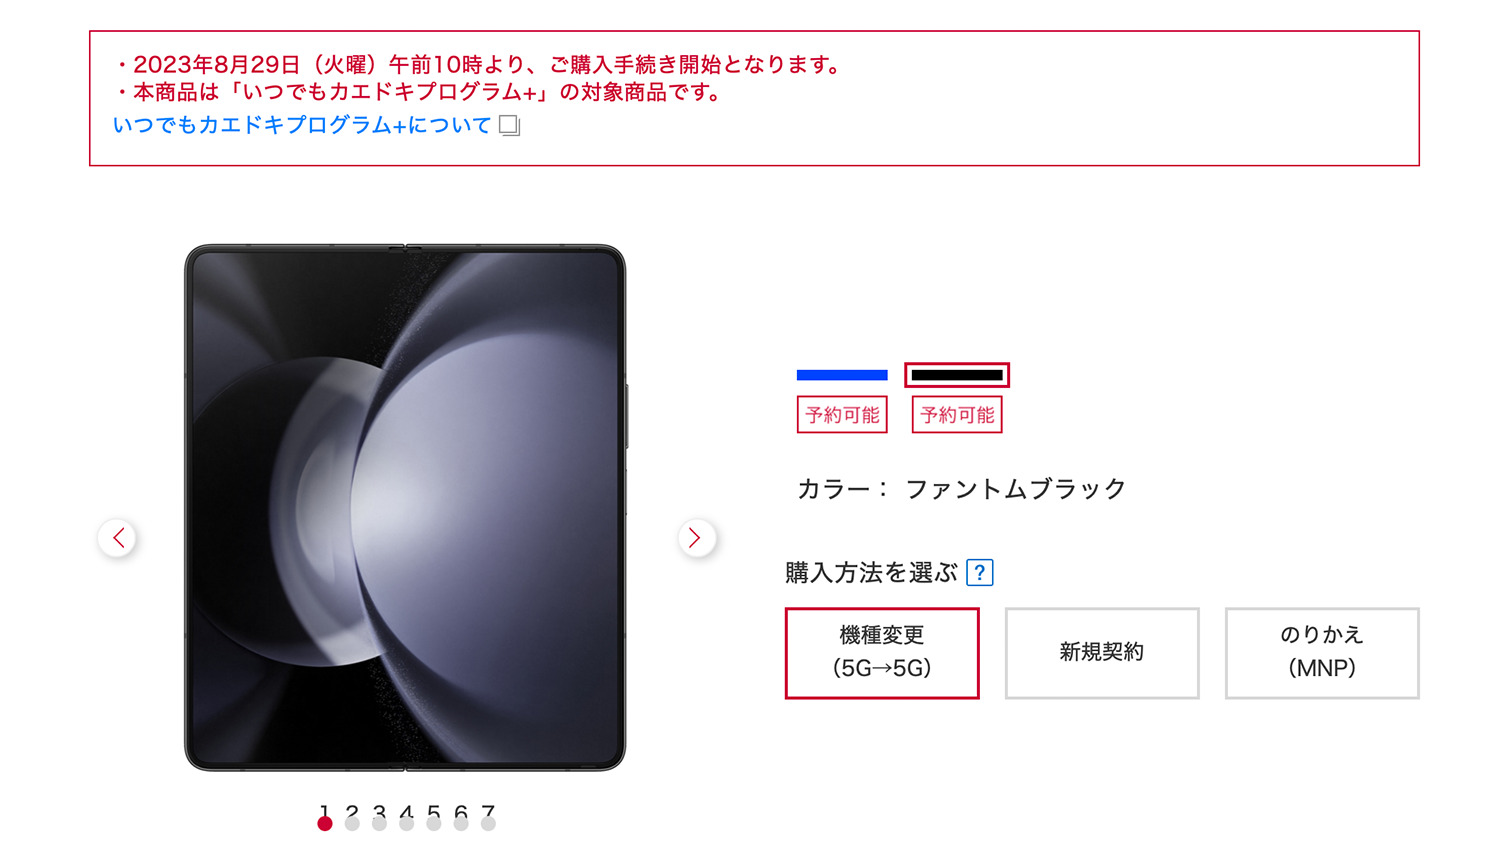Jump to image 7 carousel dot
Viewport: 1500px width, 844px height.
(488, 823)
